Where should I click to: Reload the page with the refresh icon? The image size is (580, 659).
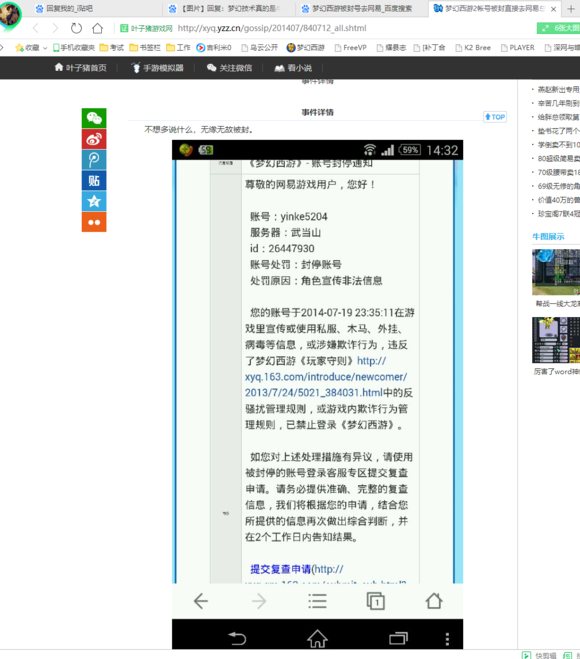coord(76,28)
